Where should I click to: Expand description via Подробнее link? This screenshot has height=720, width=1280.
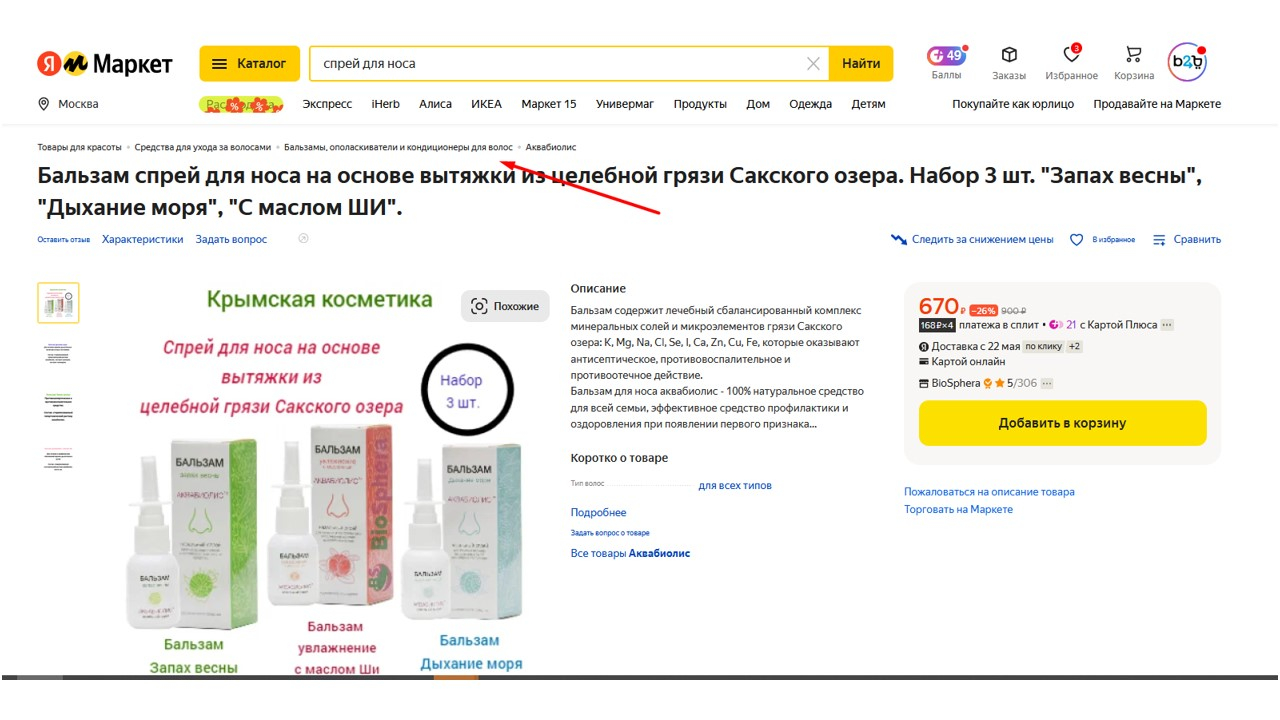tap(598, 513)
